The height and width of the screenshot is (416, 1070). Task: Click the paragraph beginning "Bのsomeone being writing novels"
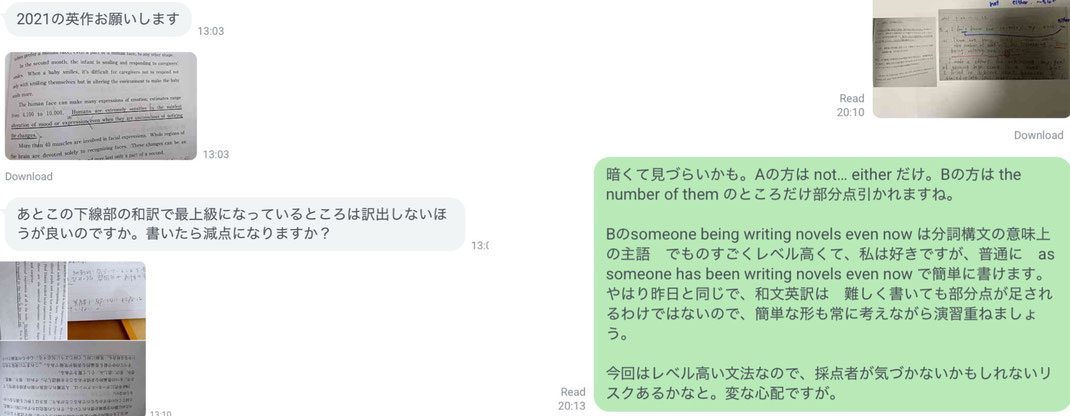(x=829, y=284)
